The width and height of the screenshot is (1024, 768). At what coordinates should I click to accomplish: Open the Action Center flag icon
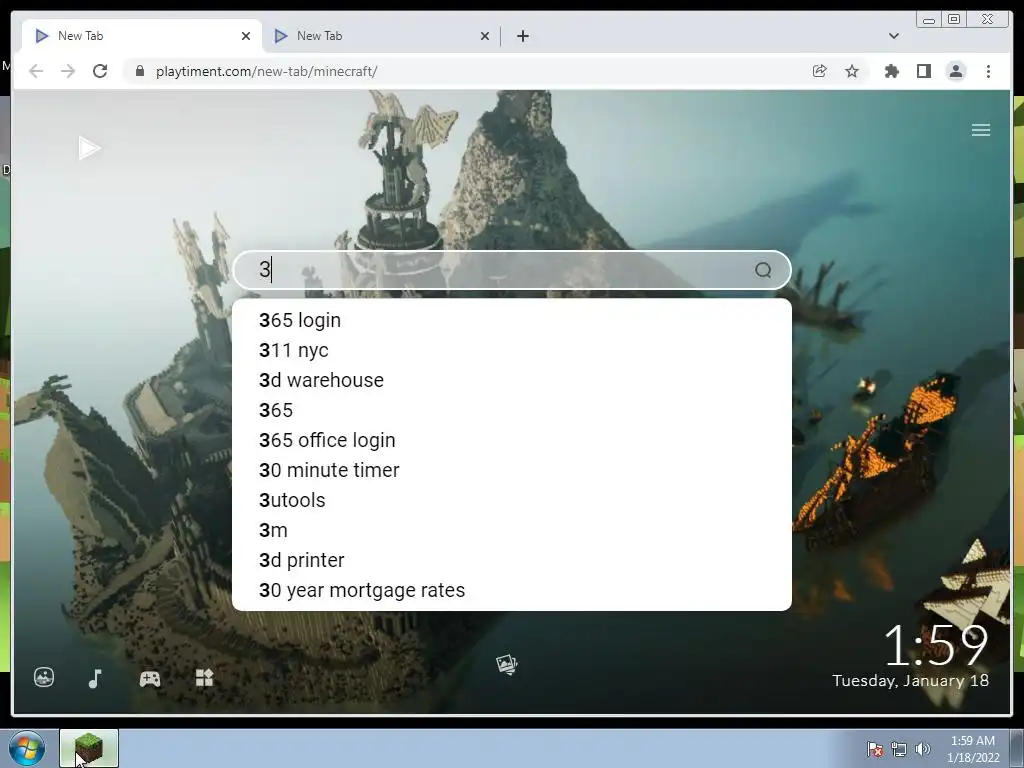[x=874, y=749]
